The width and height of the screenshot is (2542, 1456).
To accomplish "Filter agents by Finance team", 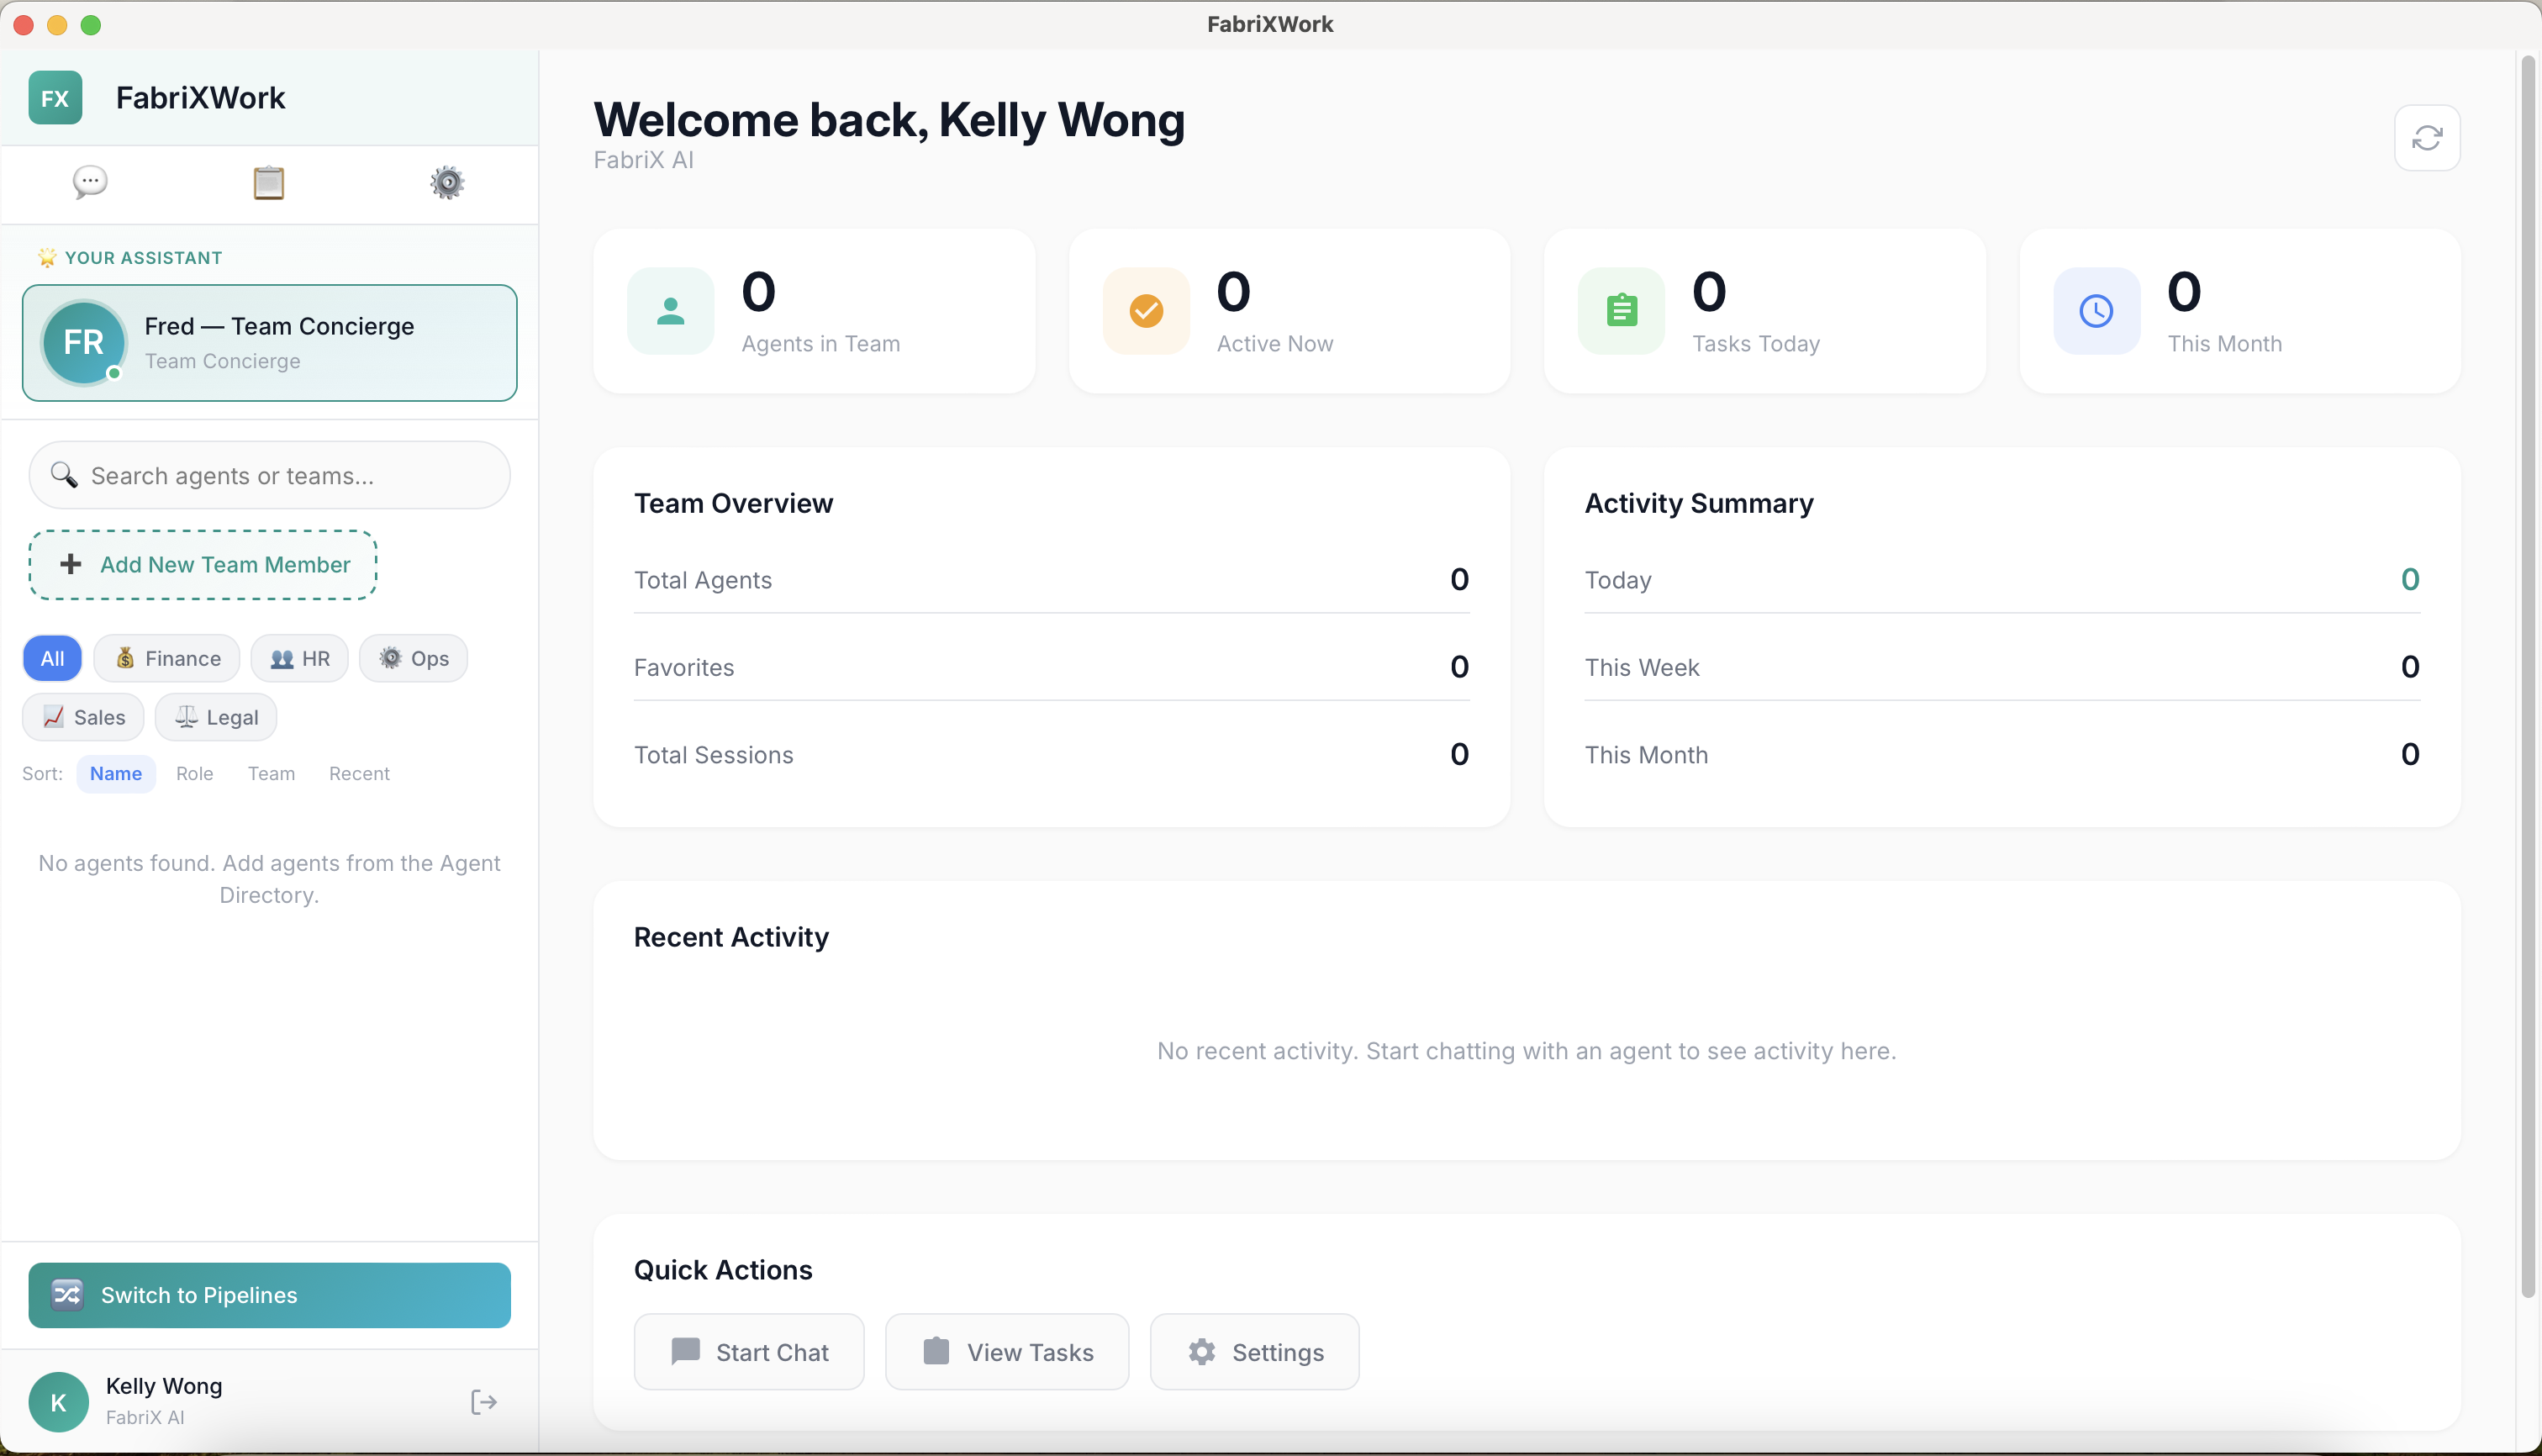I will coord(167,658).
